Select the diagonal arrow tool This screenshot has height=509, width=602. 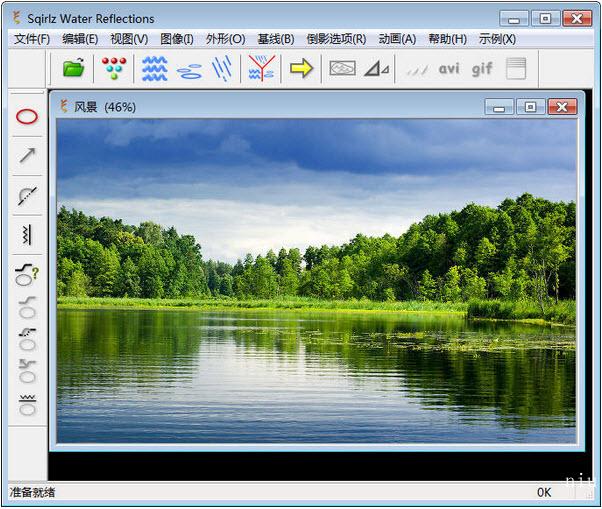pos(27,155)
